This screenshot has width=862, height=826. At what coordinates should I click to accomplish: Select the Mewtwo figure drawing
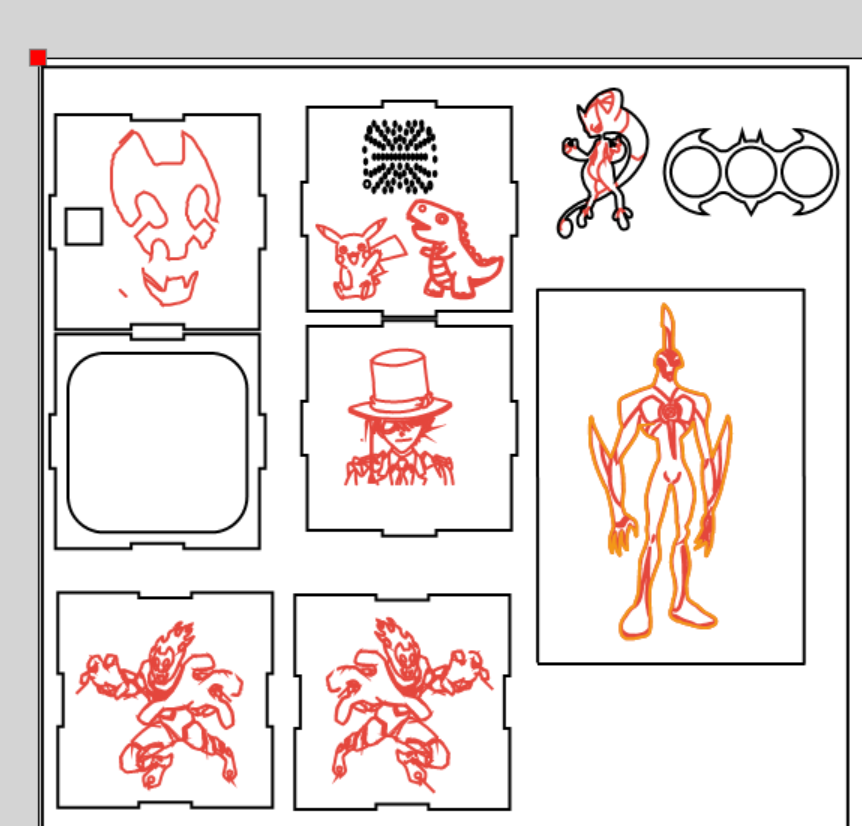pos(603,163)
